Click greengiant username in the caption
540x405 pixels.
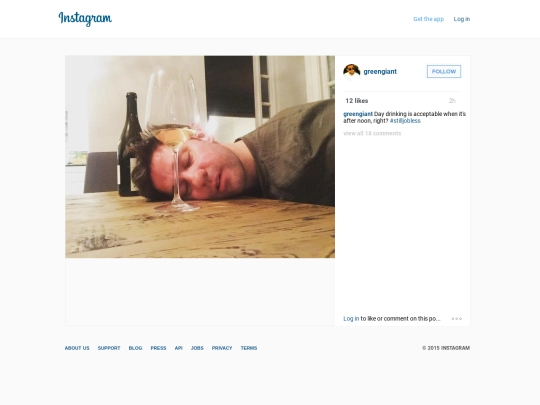pyautogui.click(x=358, y=114)
